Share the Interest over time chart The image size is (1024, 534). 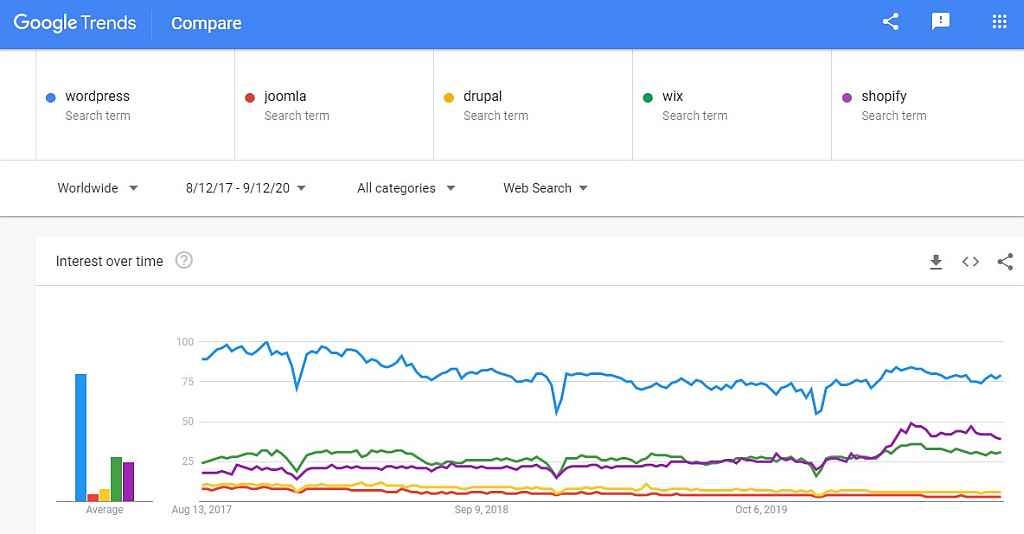click(1005, 262)
